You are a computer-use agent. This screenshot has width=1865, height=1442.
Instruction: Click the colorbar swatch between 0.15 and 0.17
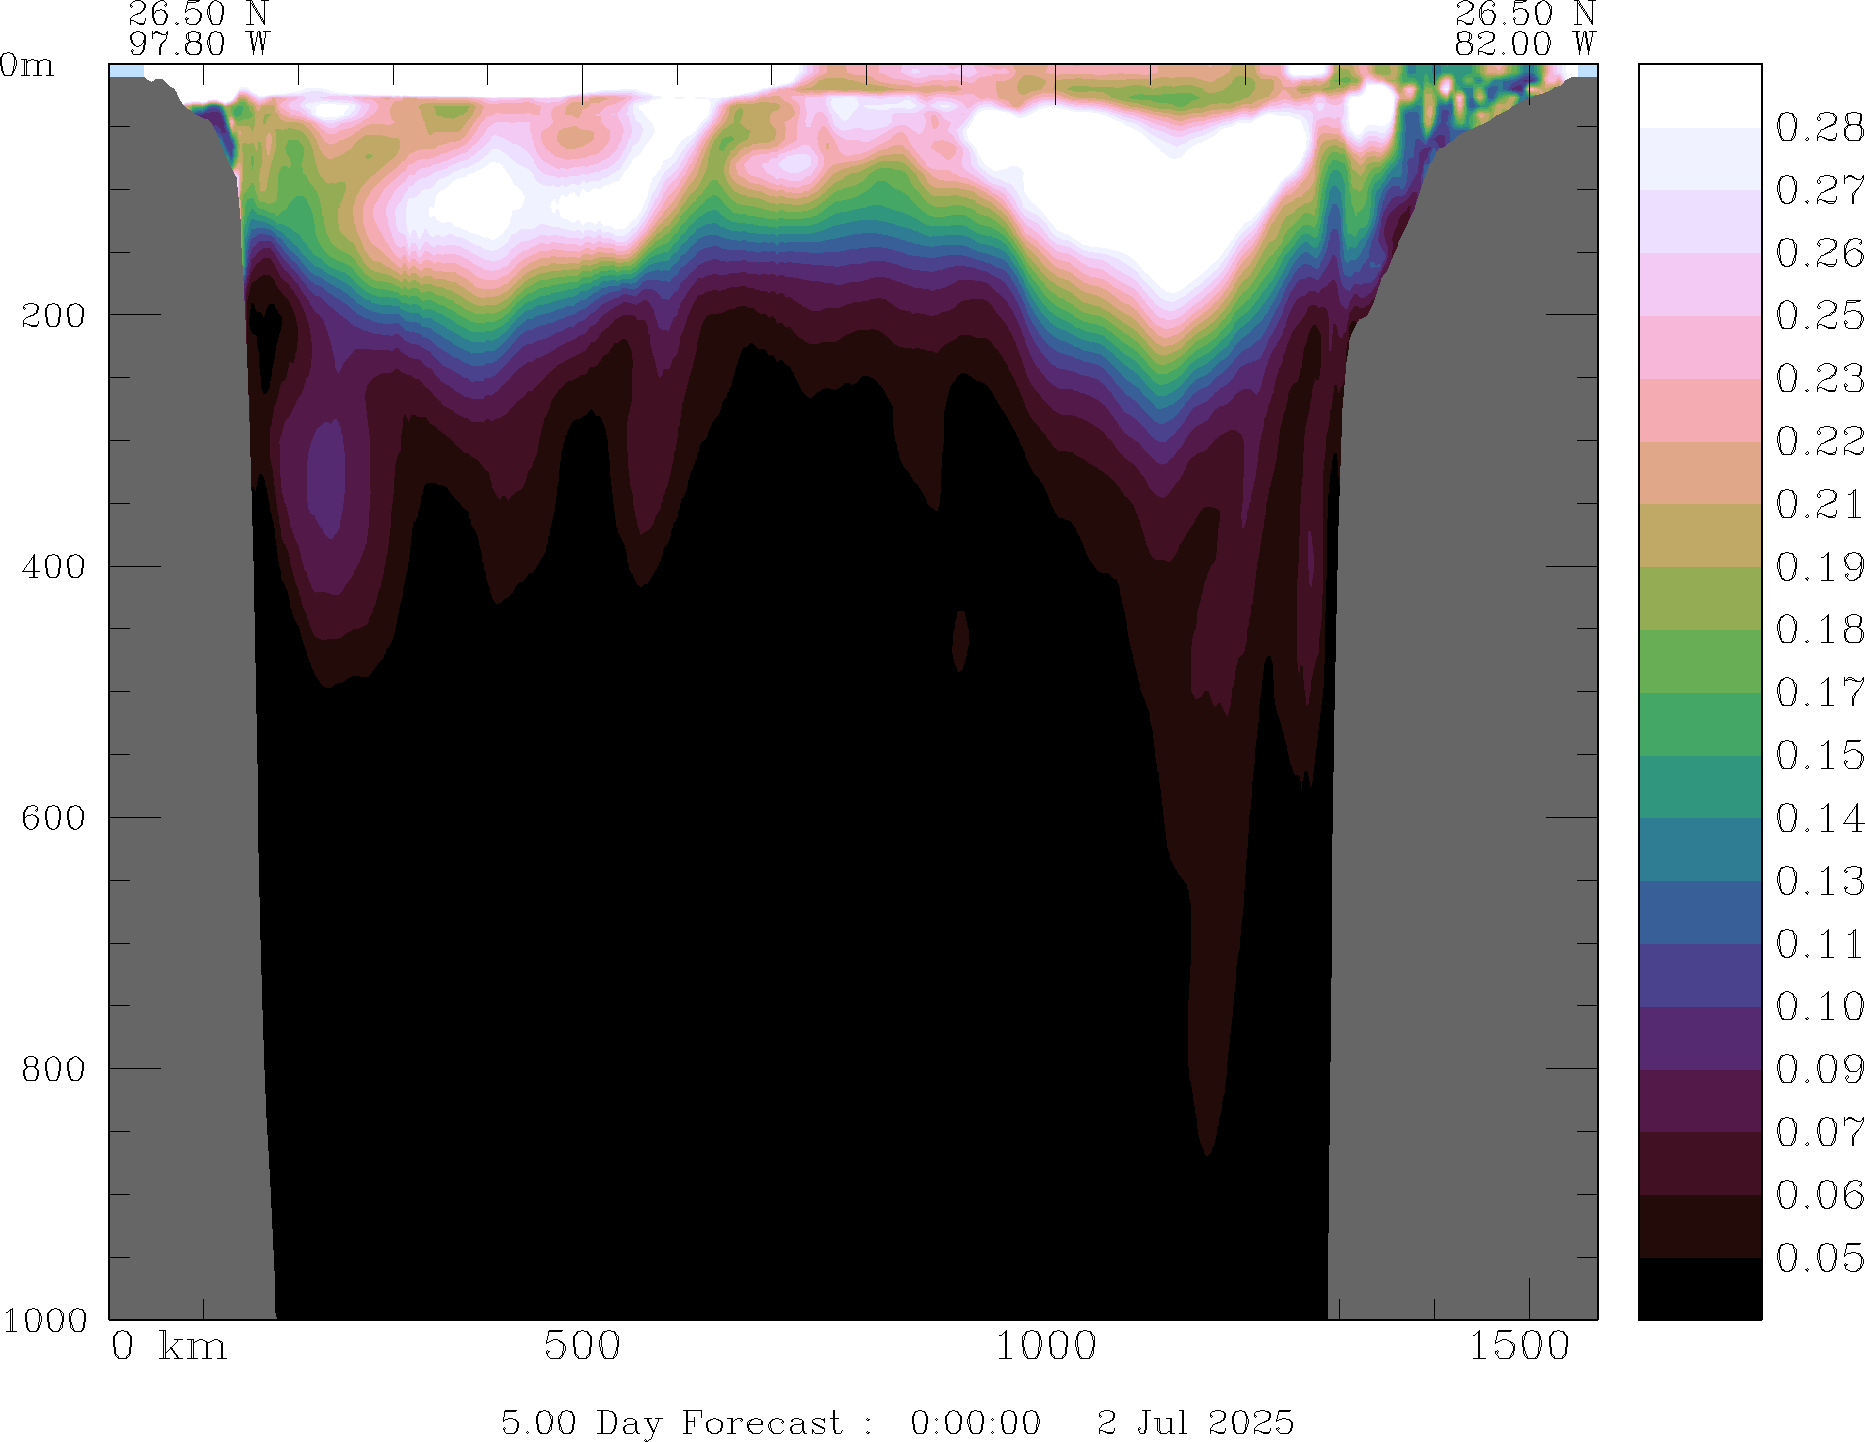coord(1699,723)
